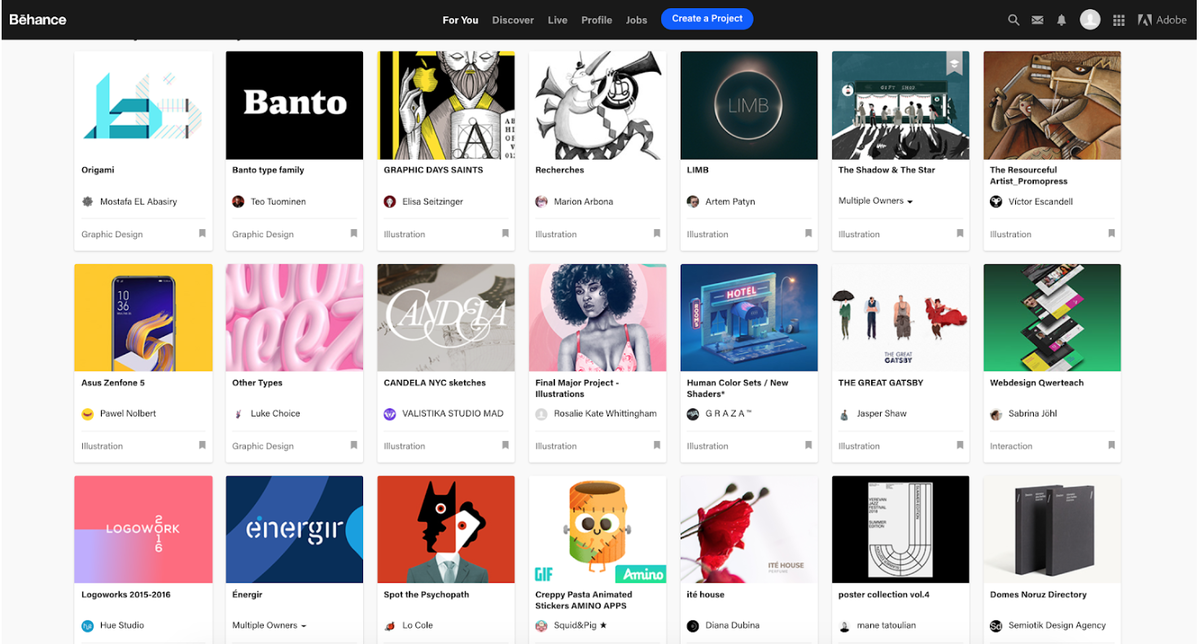Viewport: 1200px width, 644px height.
Task: Open the Jobs tab
Action: (637, 20)
